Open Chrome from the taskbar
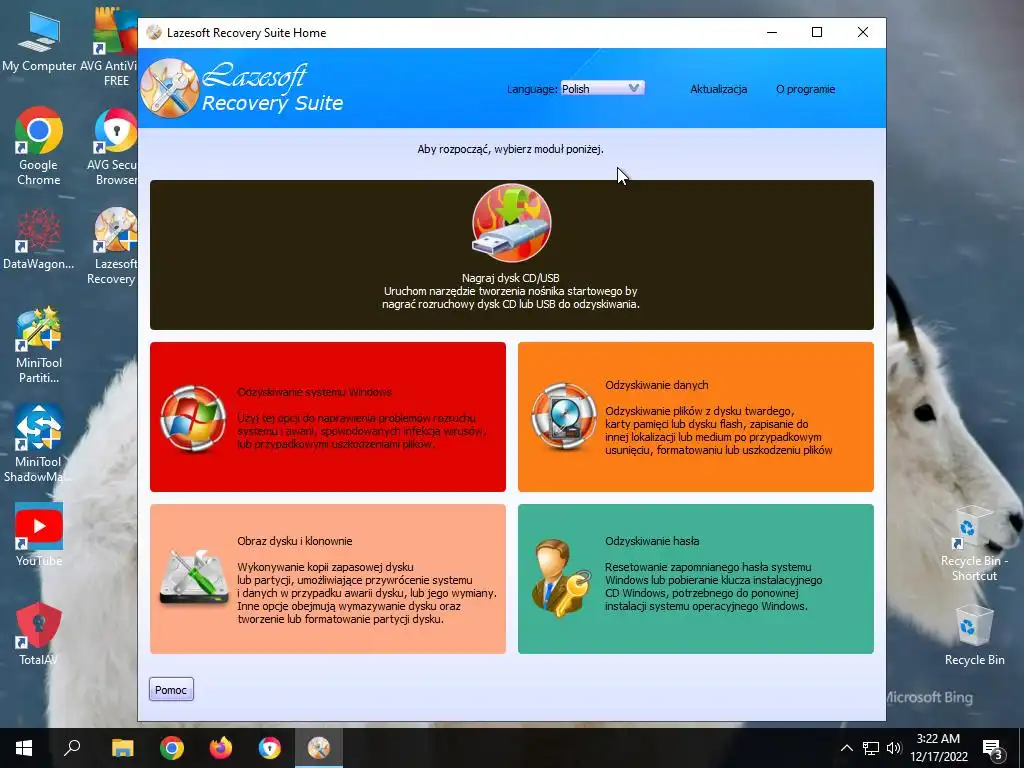 (172, 748)
